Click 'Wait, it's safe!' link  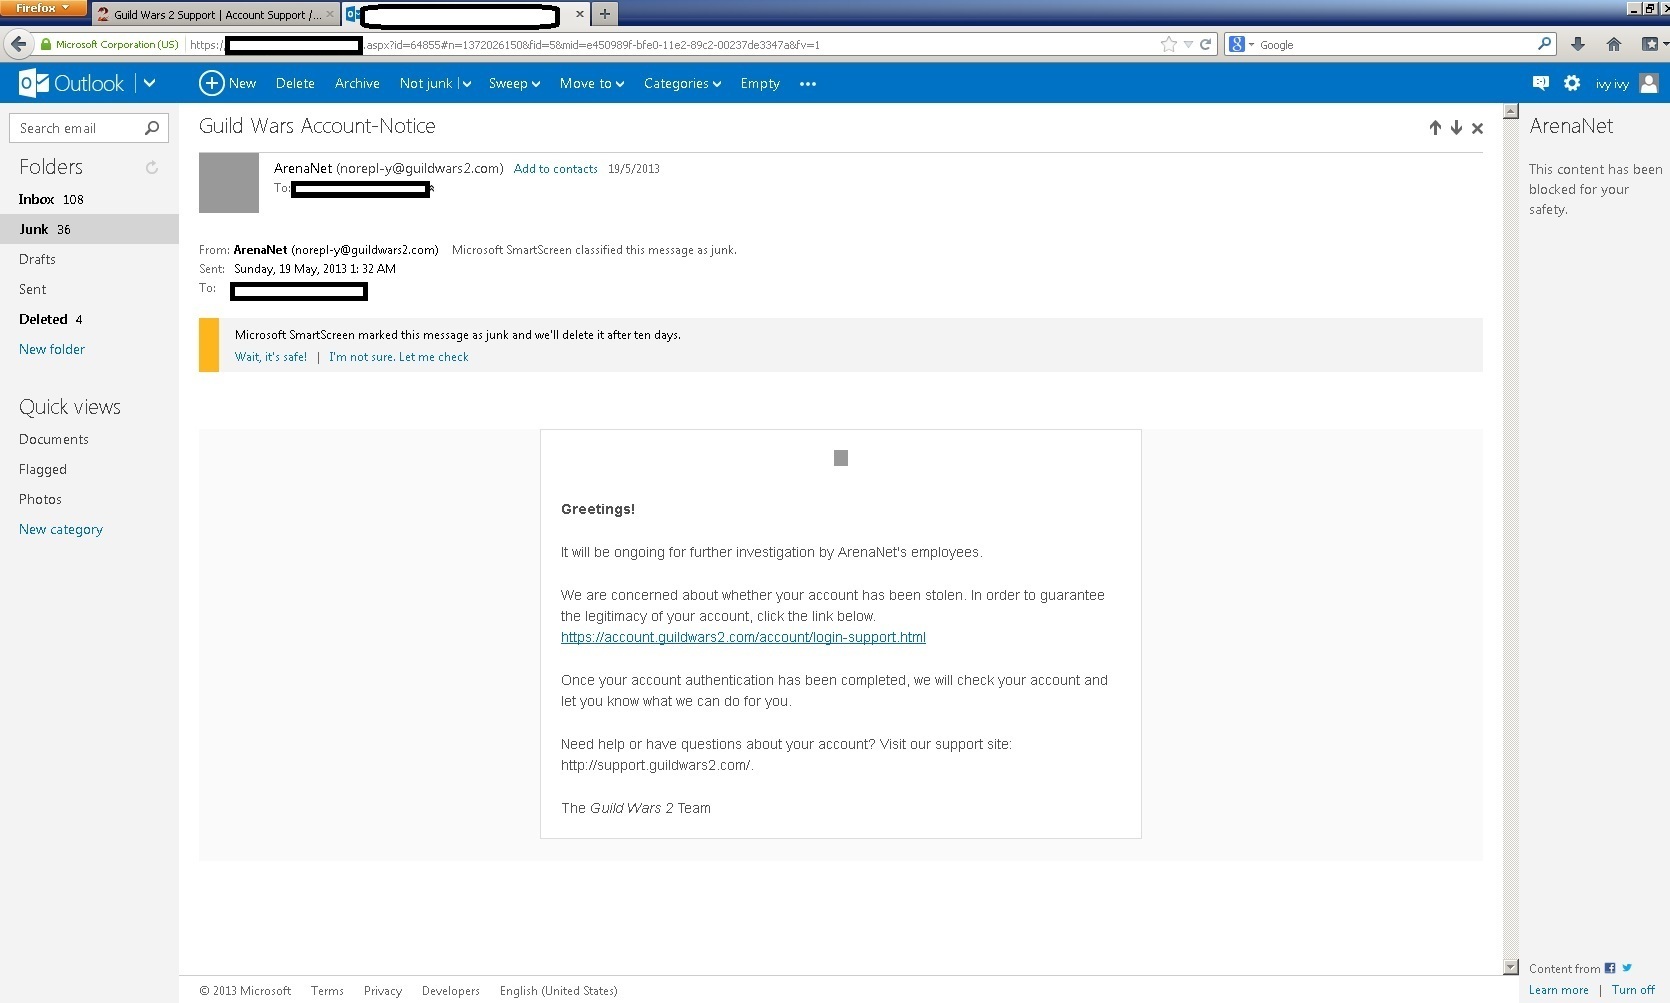[271, 357]
